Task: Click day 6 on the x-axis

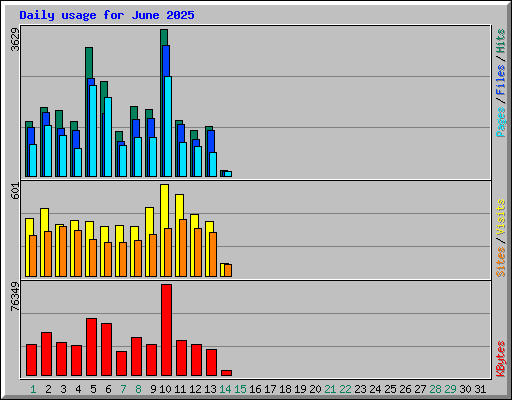Action: point(108,389)
